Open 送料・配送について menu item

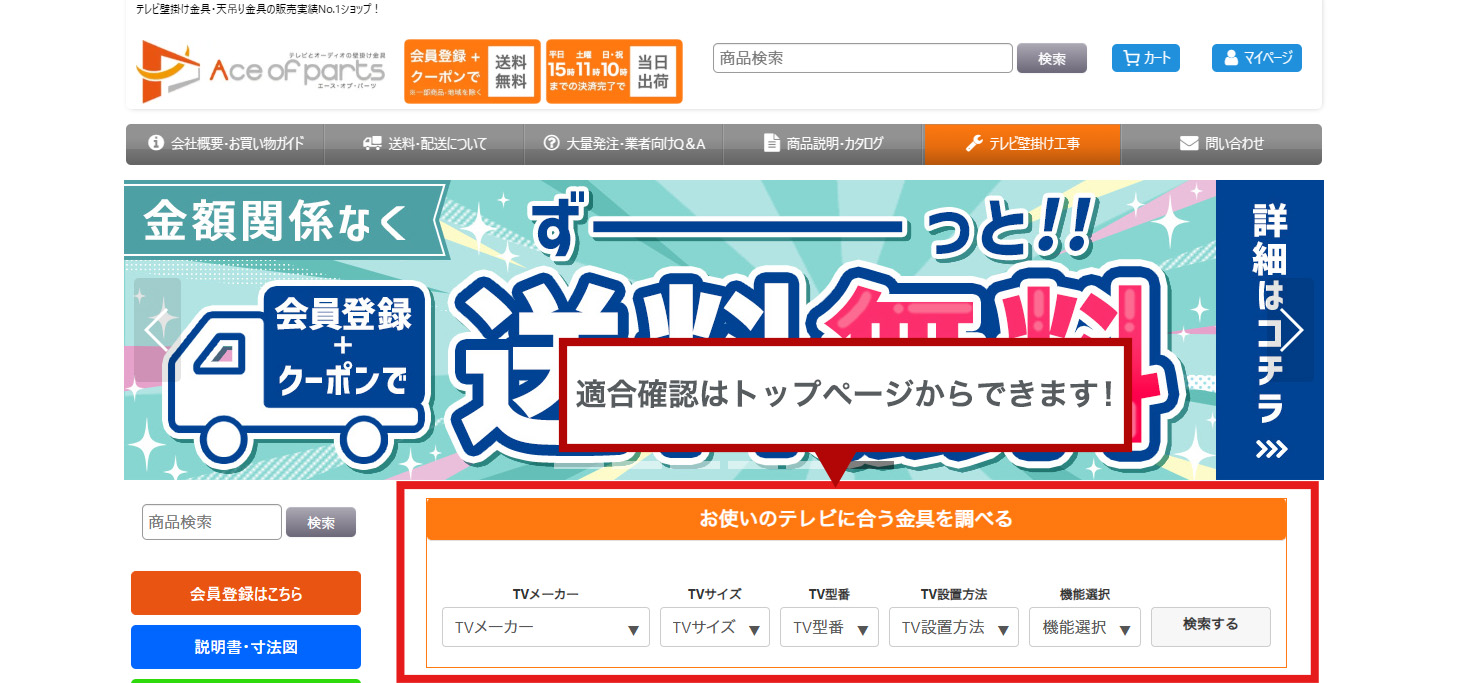424,144
